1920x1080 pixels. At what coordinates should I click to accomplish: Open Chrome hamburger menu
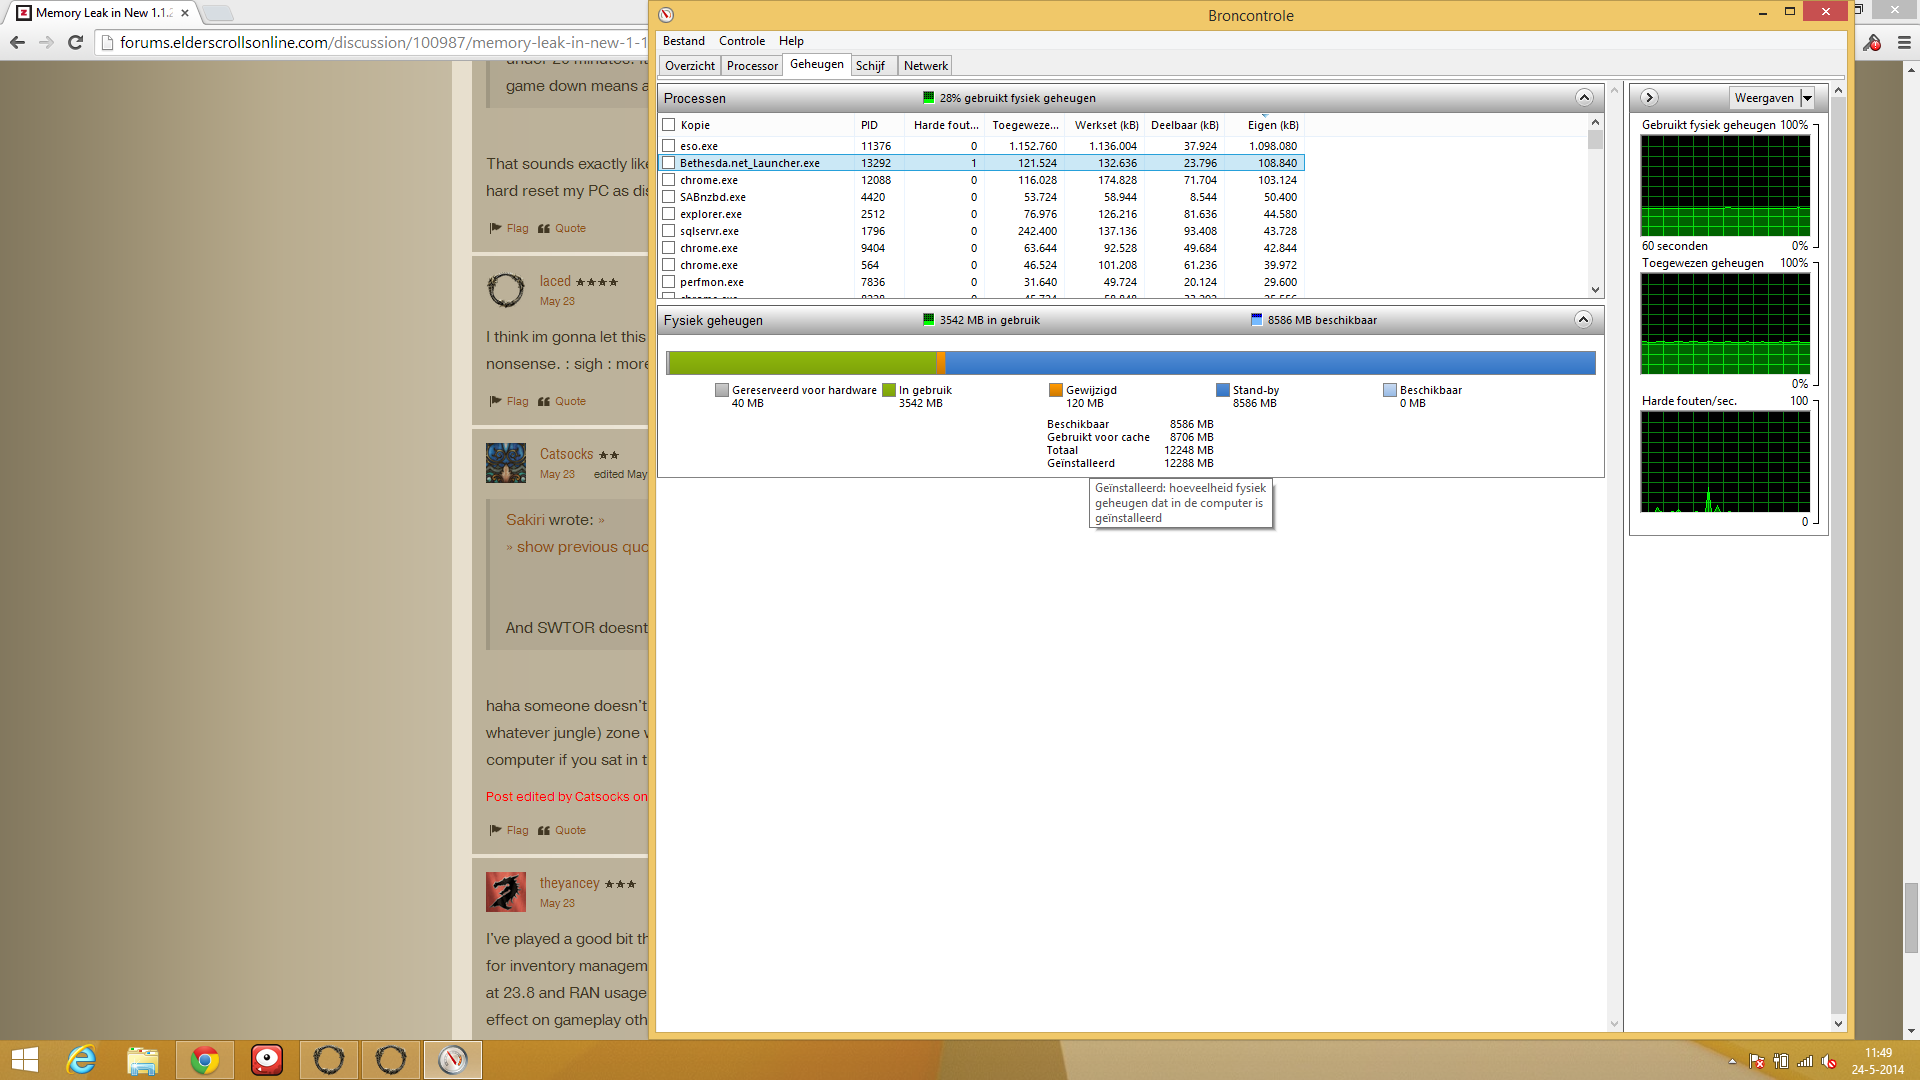pos(1904,42)
